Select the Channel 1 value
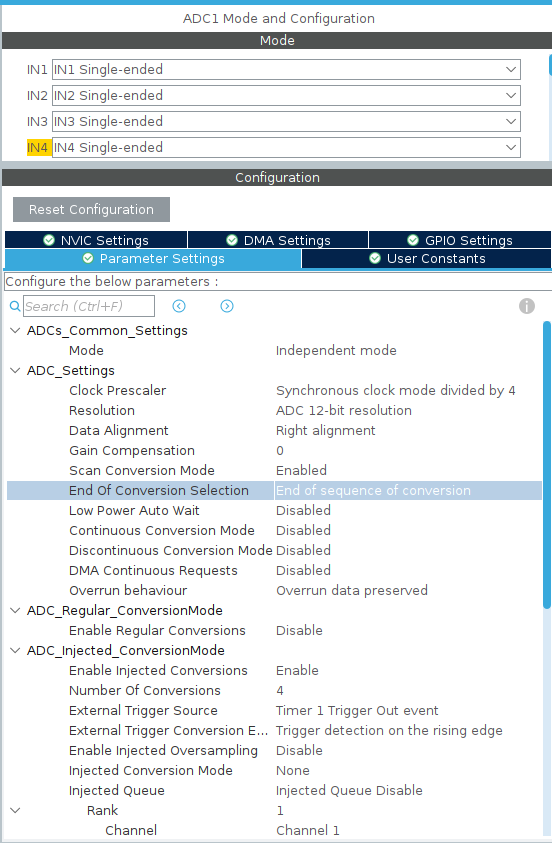This screenshot has width=552, height=843. point(307,831)
